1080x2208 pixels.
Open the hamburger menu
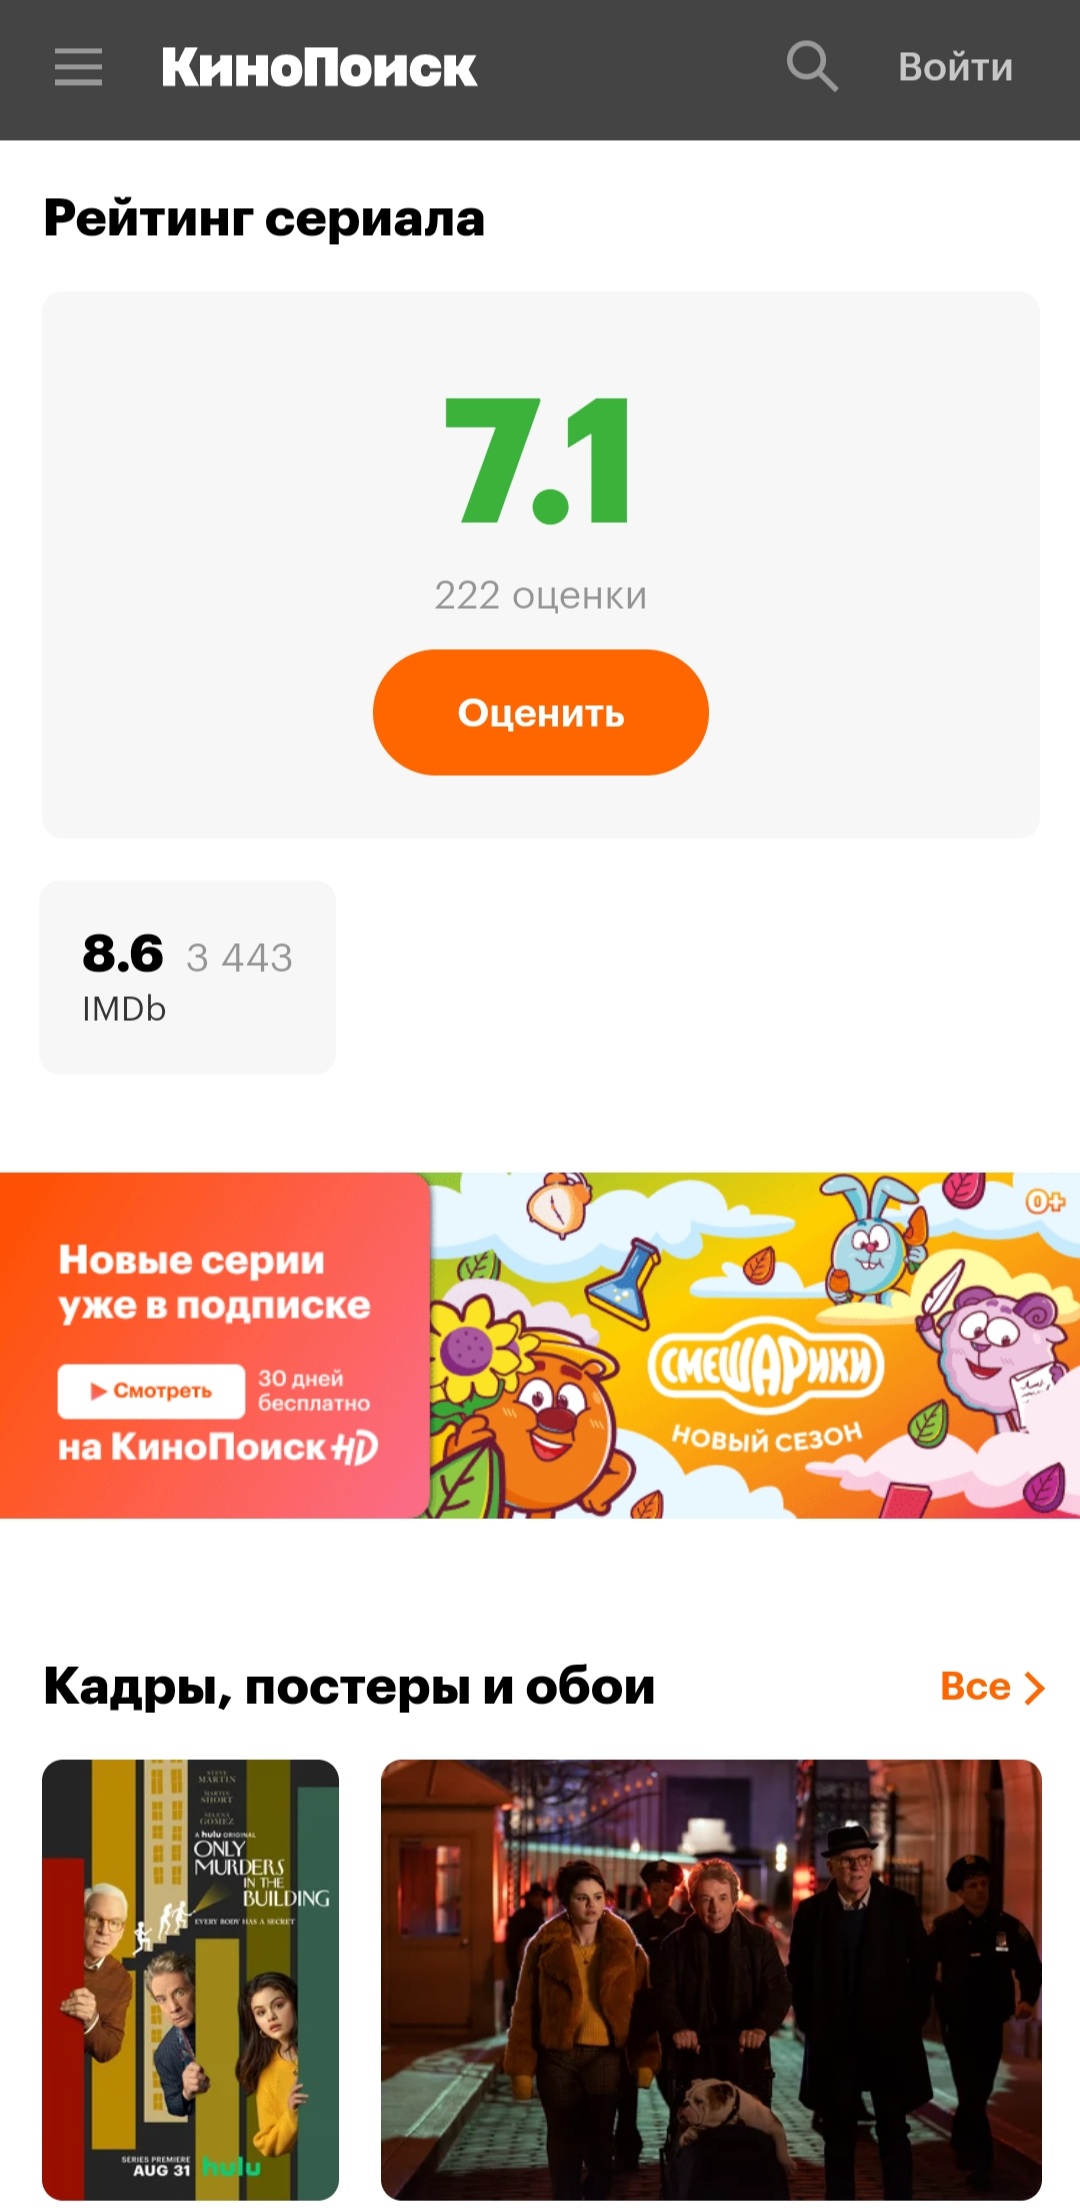(78, 67)
